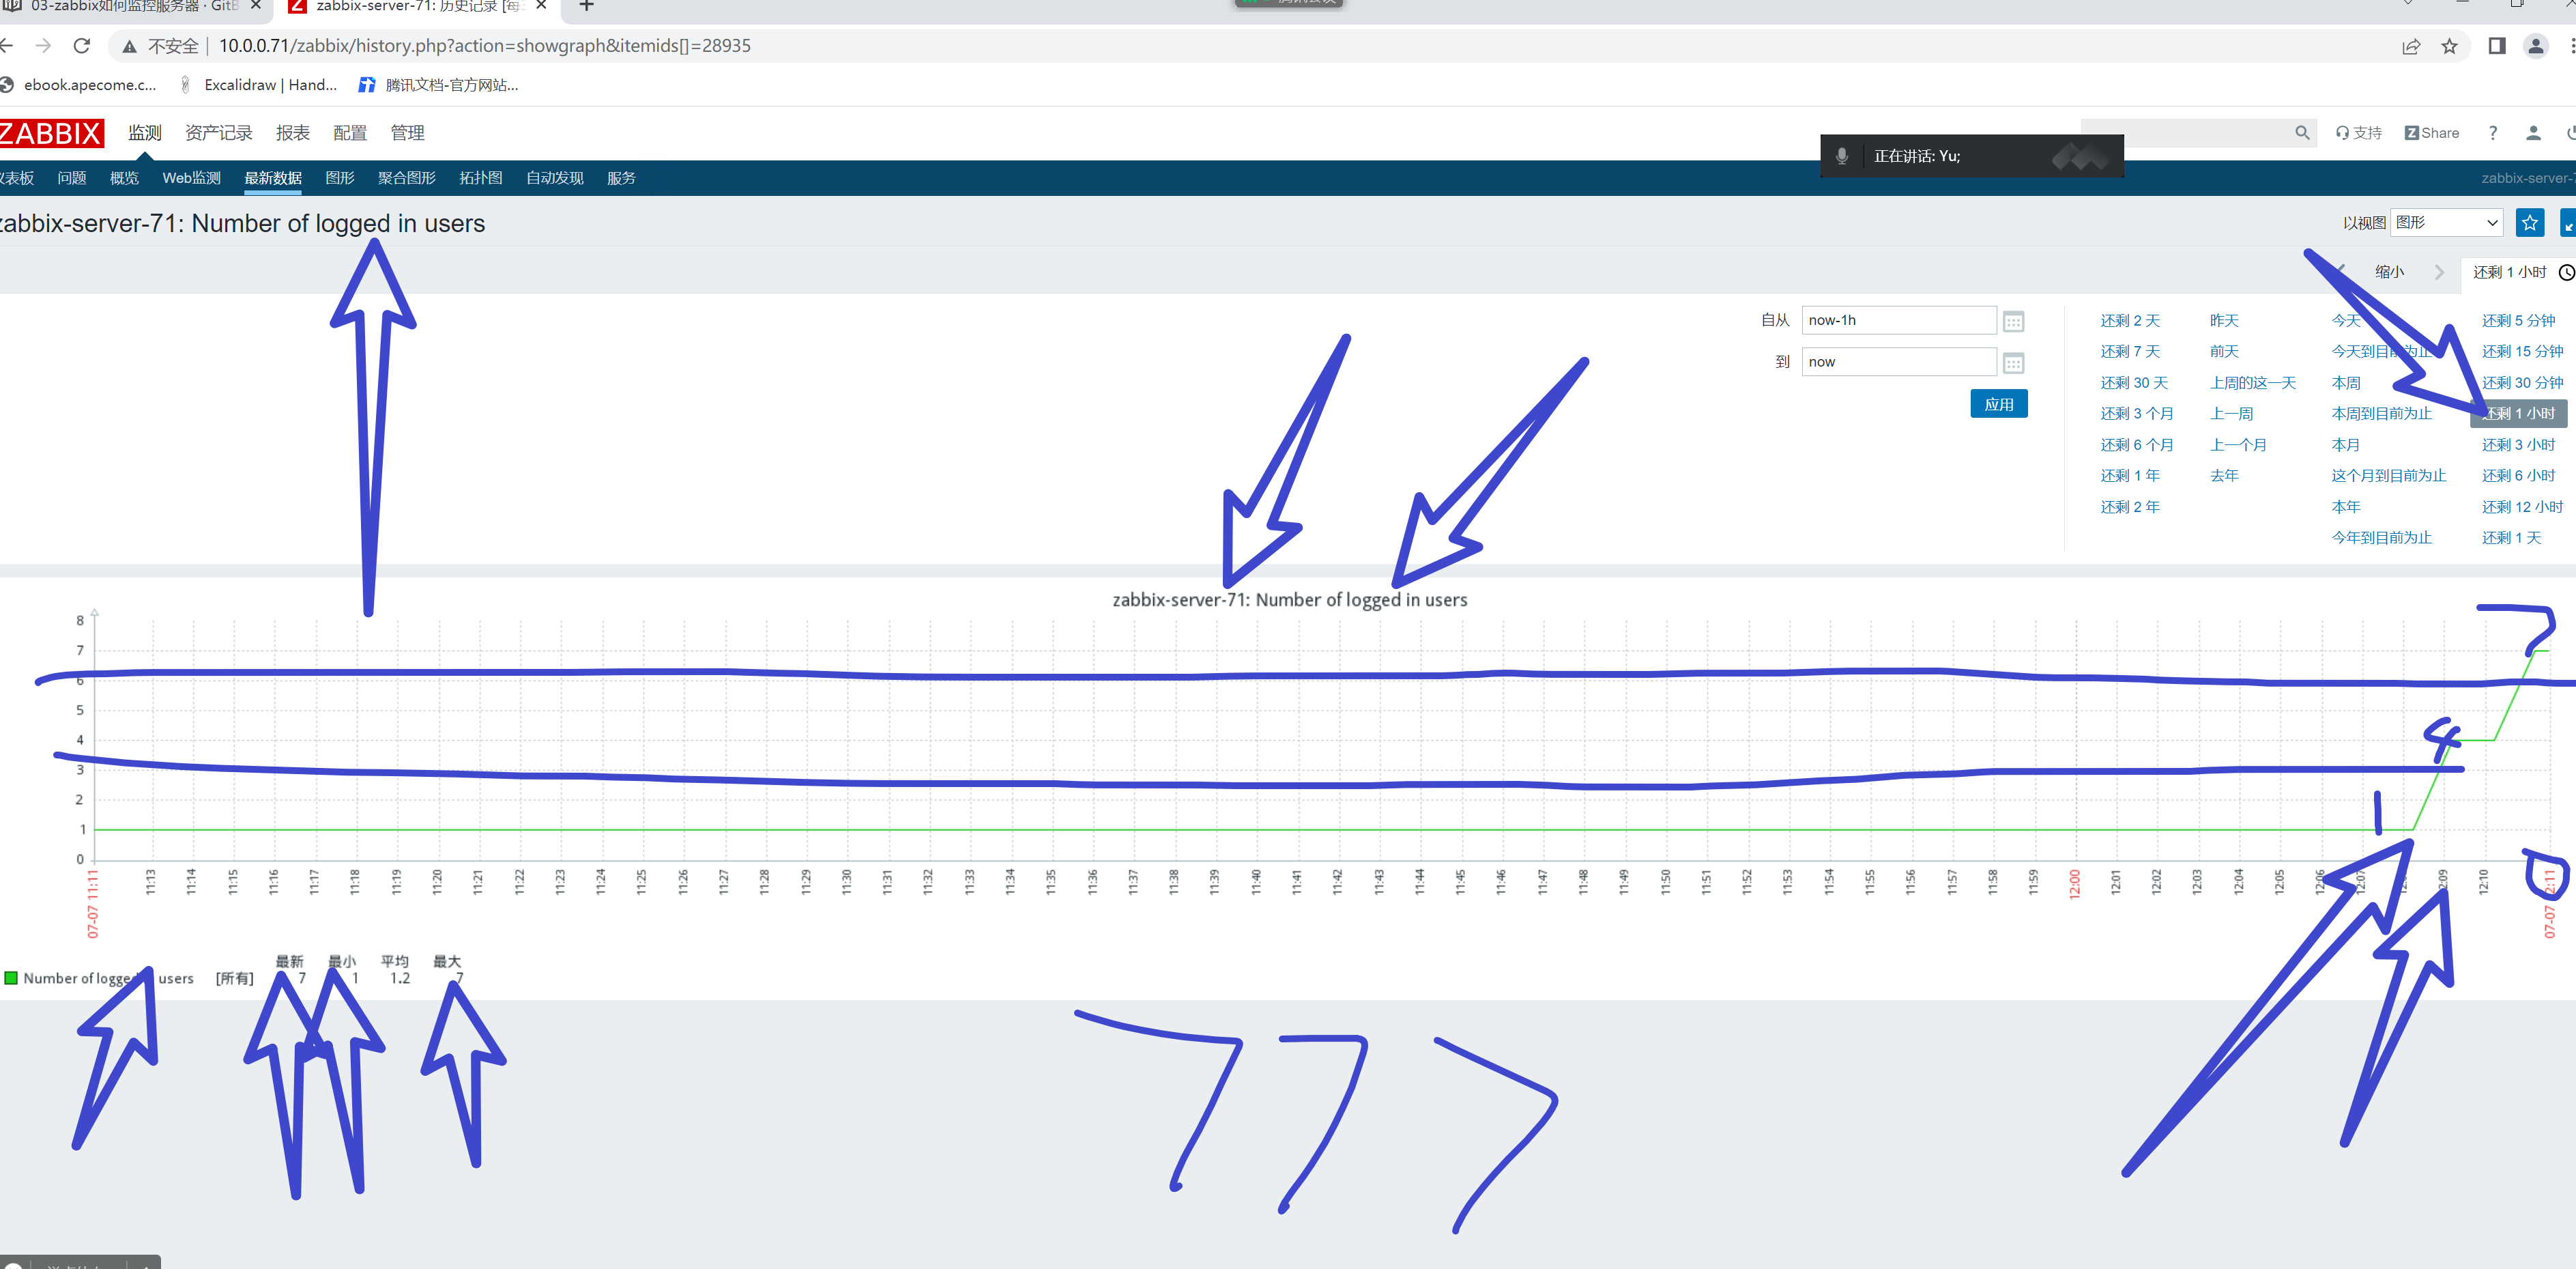Open new browser tab with plus icon
Screen dimensions: 2576x1269
[587, 6]
